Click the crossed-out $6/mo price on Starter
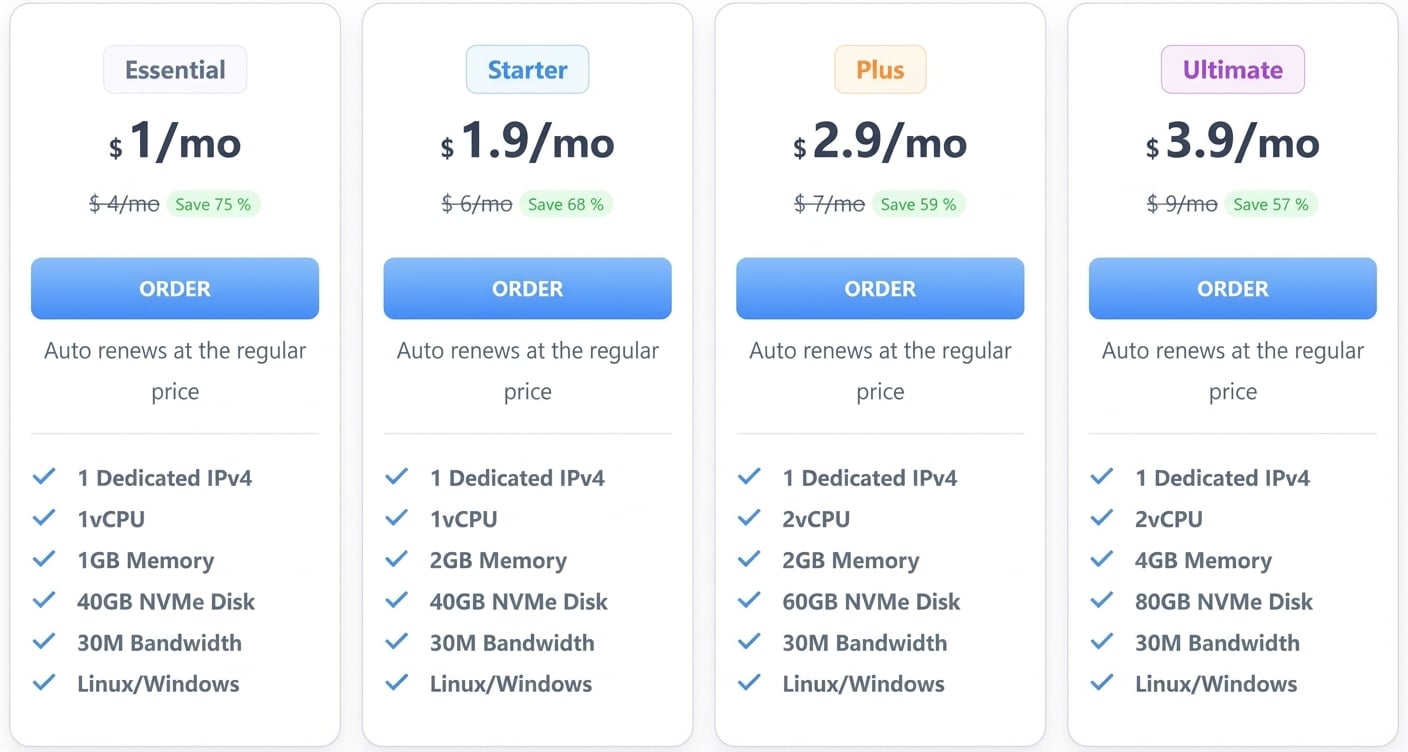Image resolution: width=1408 pixels, height=752 pixels. coord(475,203)
